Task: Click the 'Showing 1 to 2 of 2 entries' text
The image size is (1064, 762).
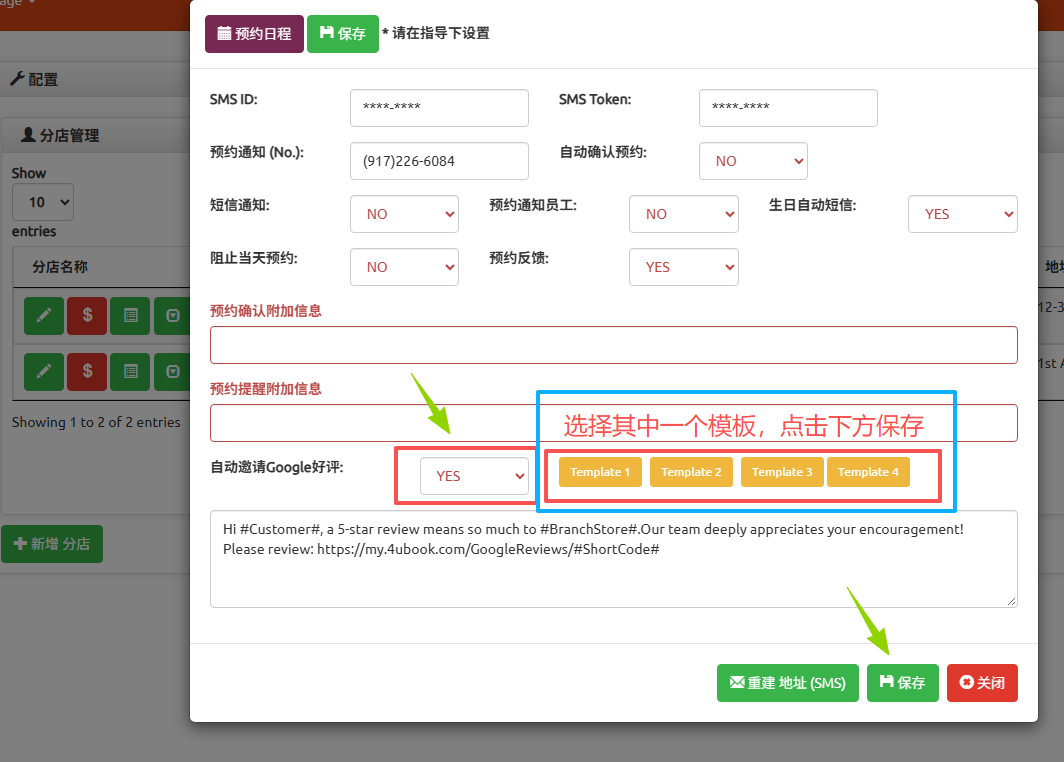Action: pyautogui.click(x=96, y=422)
